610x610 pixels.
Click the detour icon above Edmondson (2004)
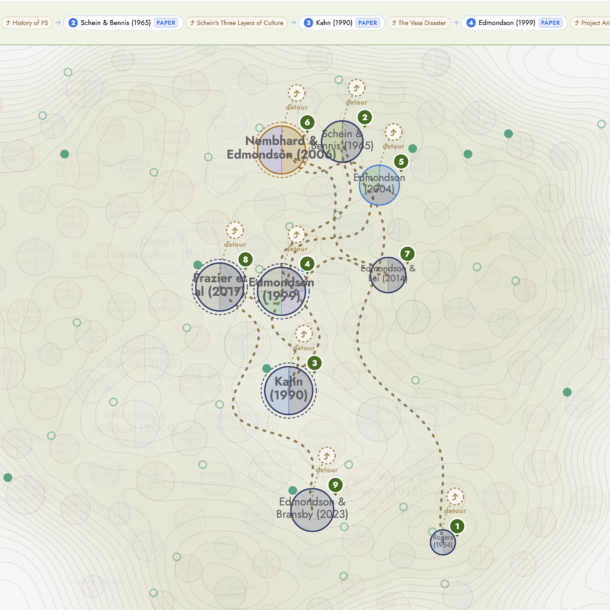[393, 133]
